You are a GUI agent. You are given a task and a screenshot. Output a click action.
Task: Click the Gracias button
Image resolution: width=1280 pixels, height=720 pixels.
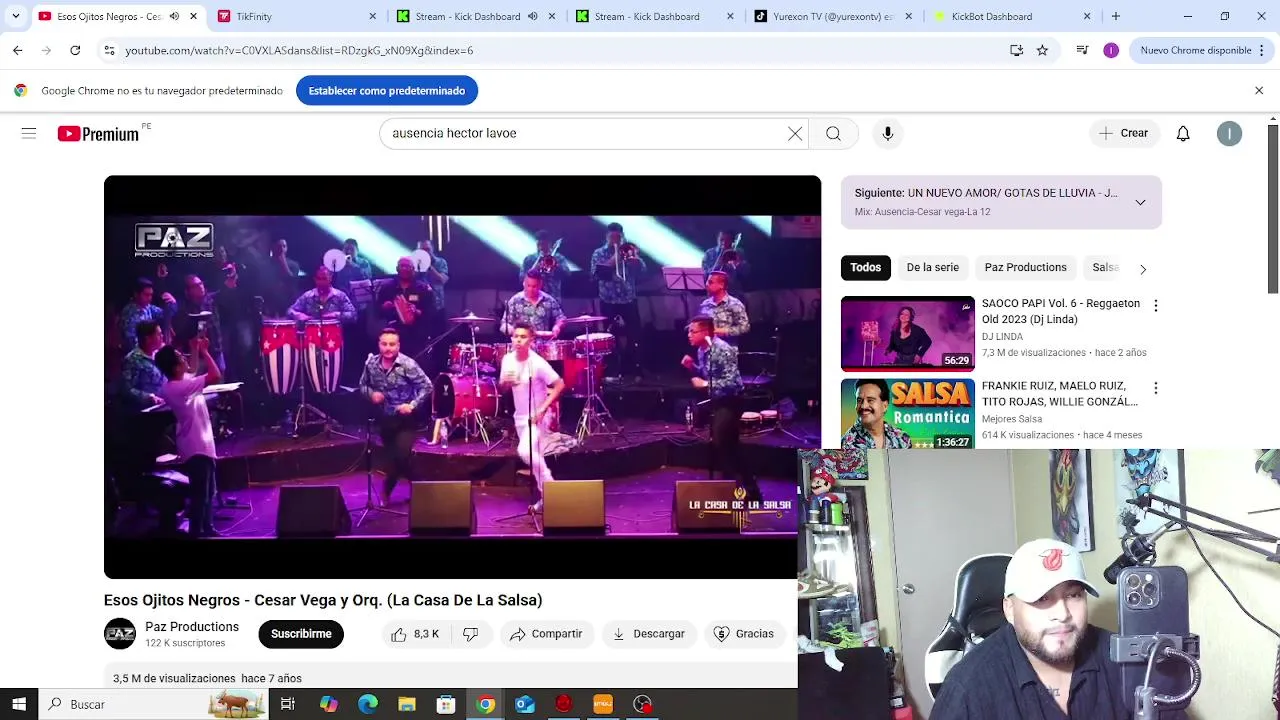(x=744, y=634)
